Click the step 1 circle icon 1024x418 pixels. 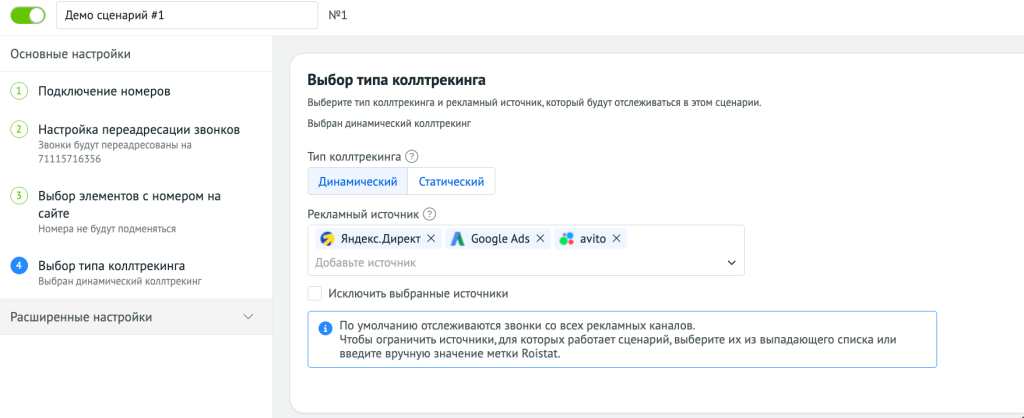pos(19,91)
